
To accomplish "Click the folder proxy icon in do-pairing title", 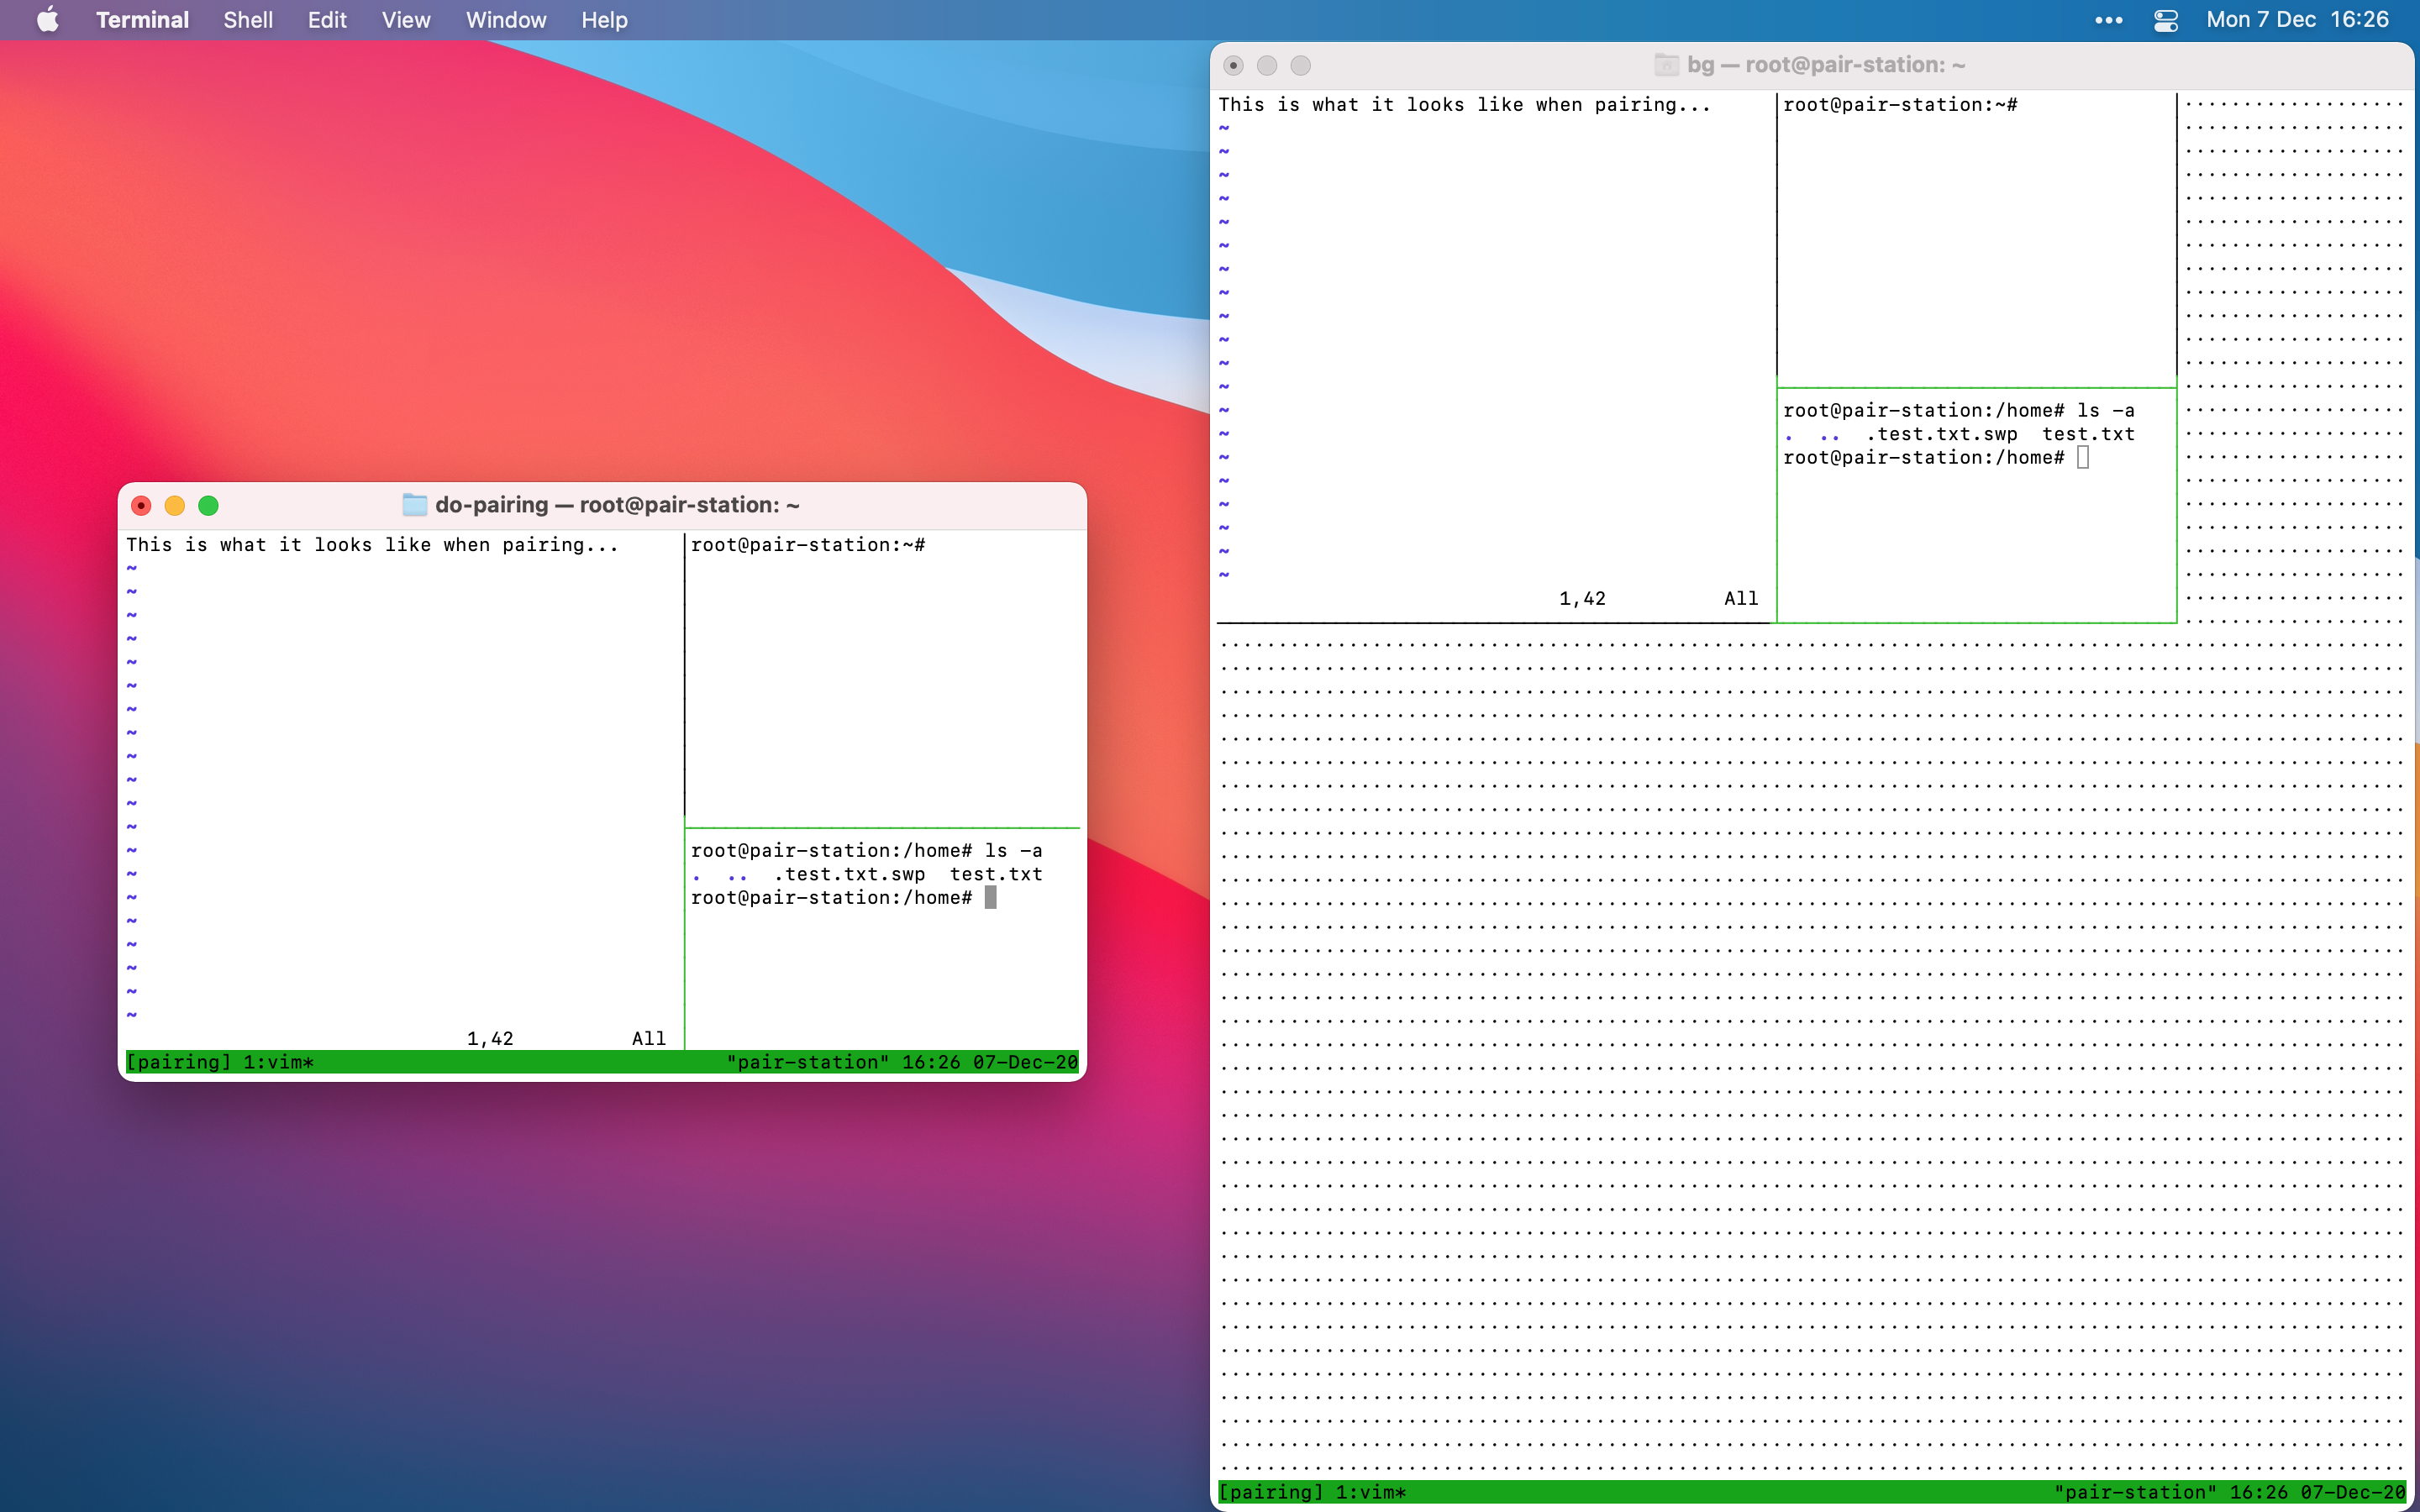I will click(414, 505).
